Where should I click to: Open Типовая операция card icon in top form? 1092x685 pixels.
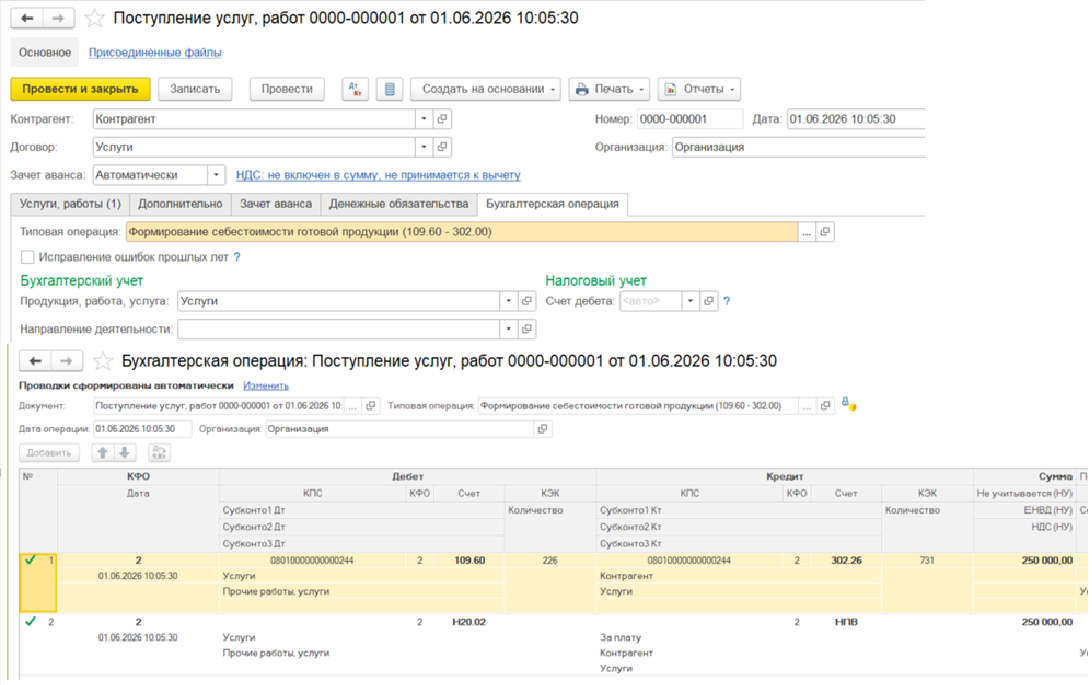click(x=825, y=232)
